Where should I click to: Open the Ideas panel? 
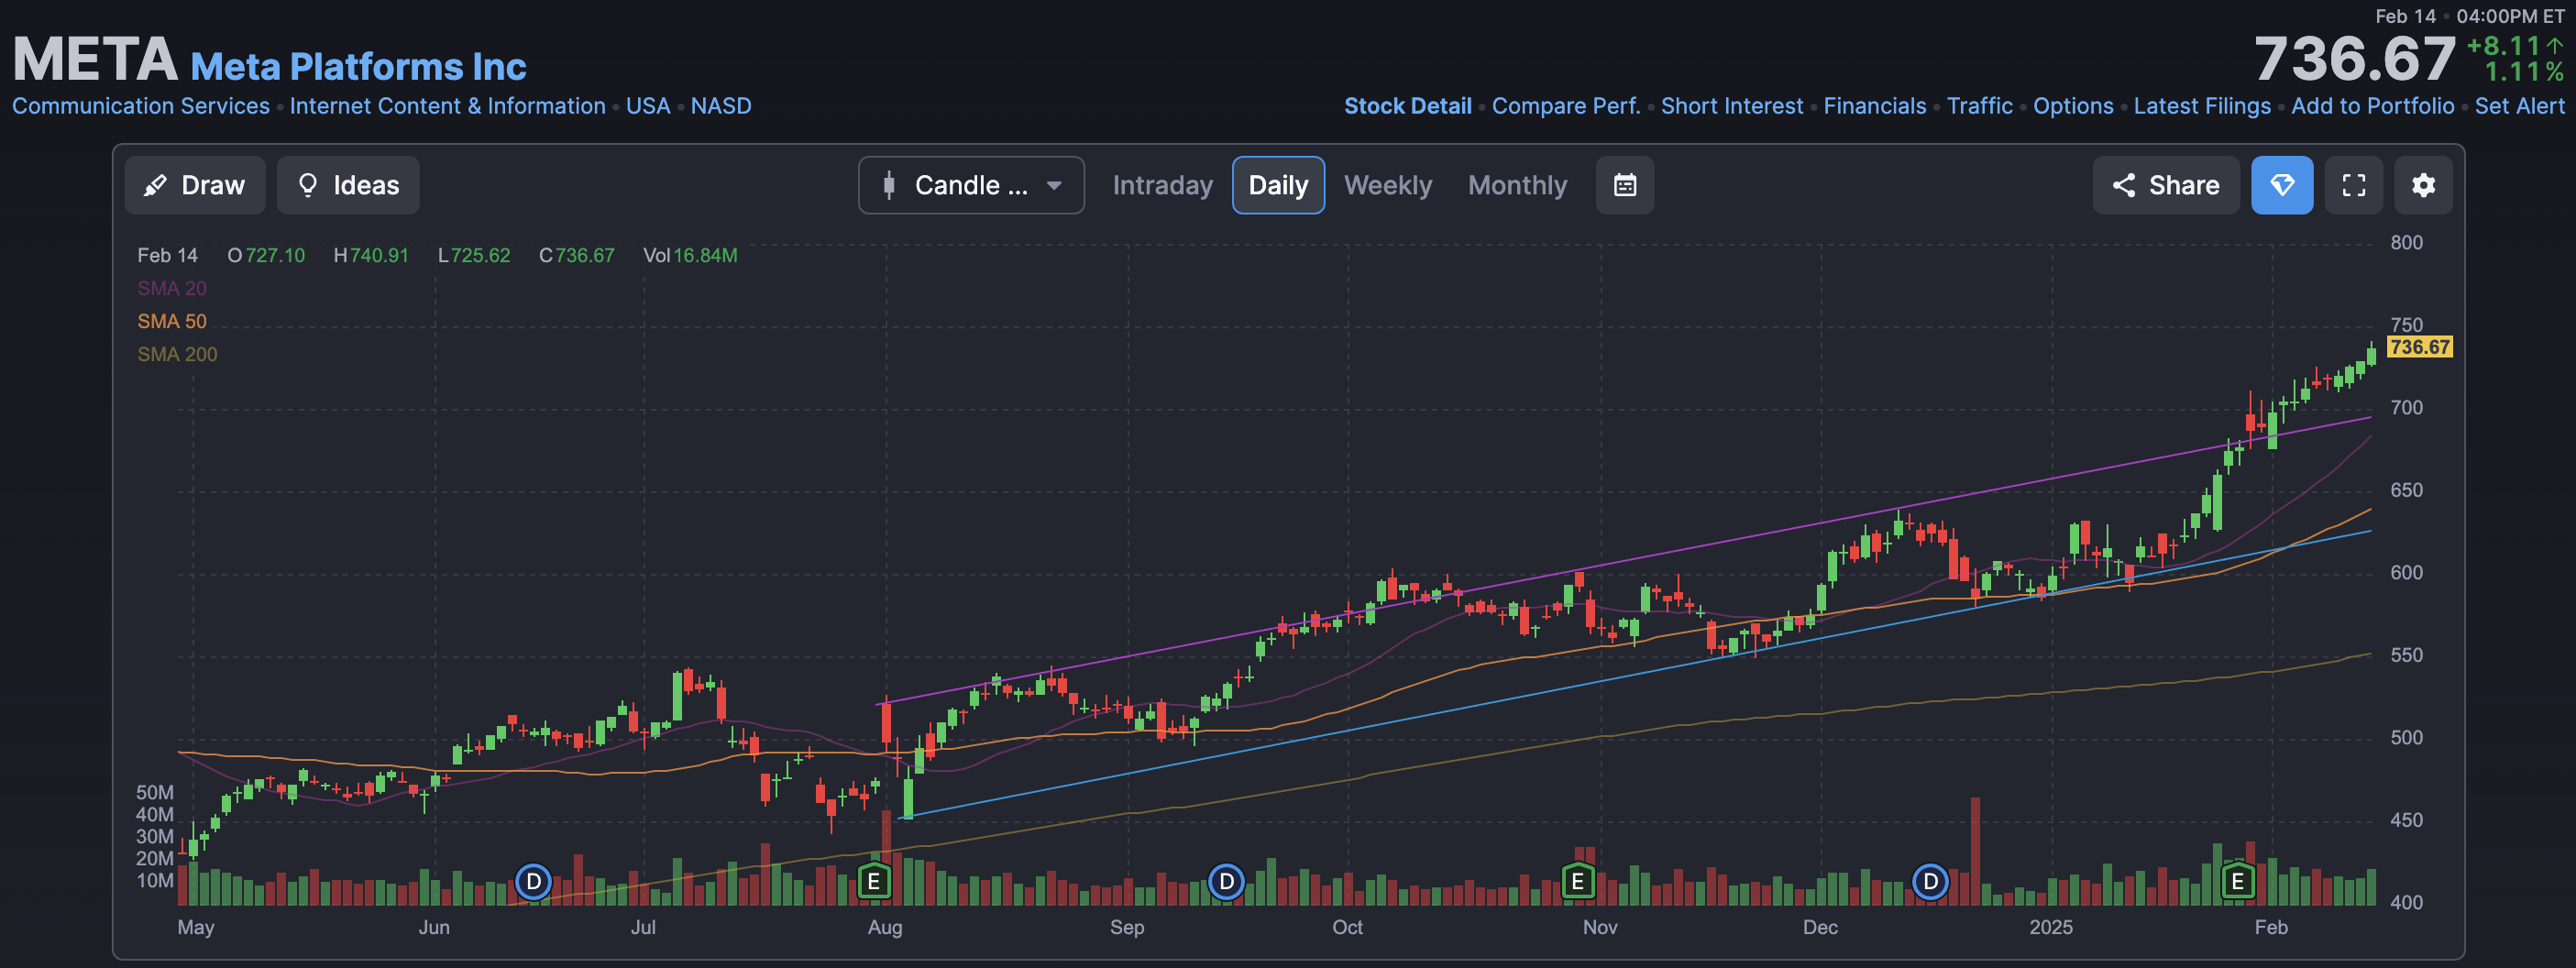coord(348,185)
